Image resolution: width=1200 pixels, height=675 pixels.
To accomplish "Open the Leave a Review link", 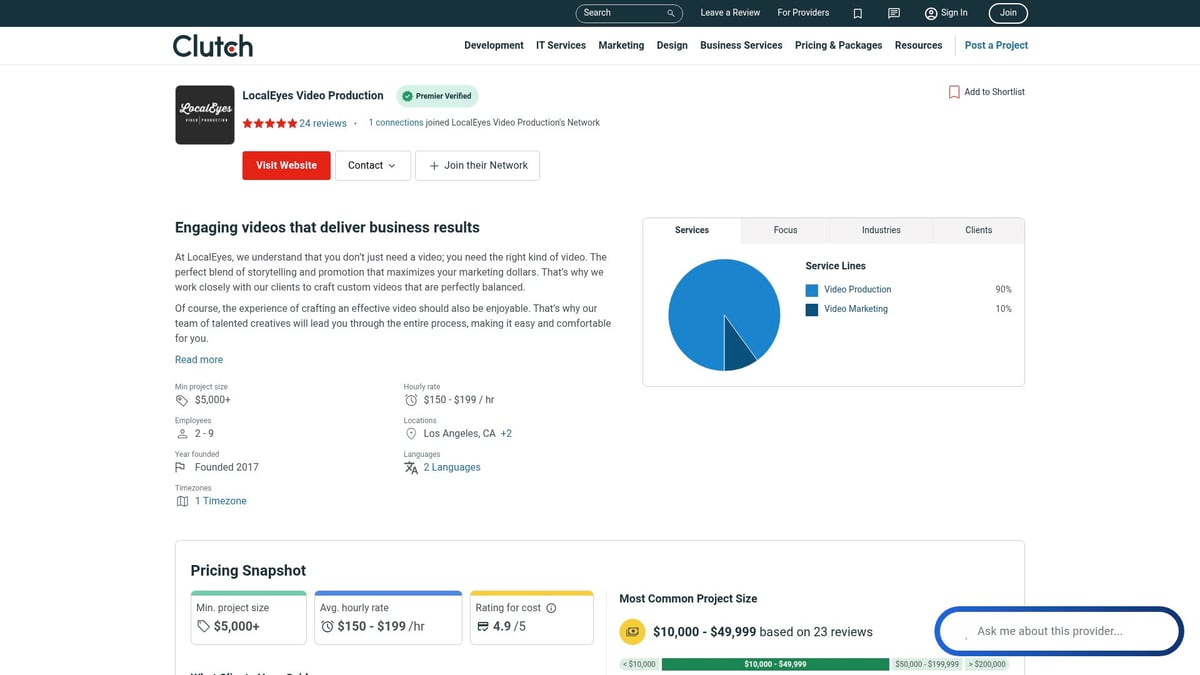I will pyautogui.click(x=730, y=13).
